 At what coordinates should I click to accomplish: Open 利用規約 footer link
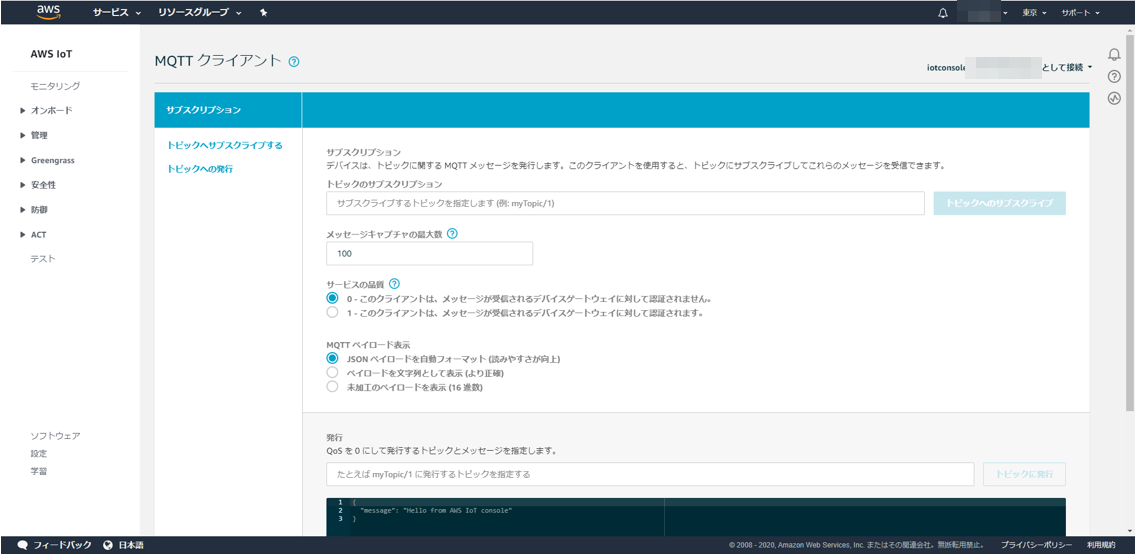1101,545
